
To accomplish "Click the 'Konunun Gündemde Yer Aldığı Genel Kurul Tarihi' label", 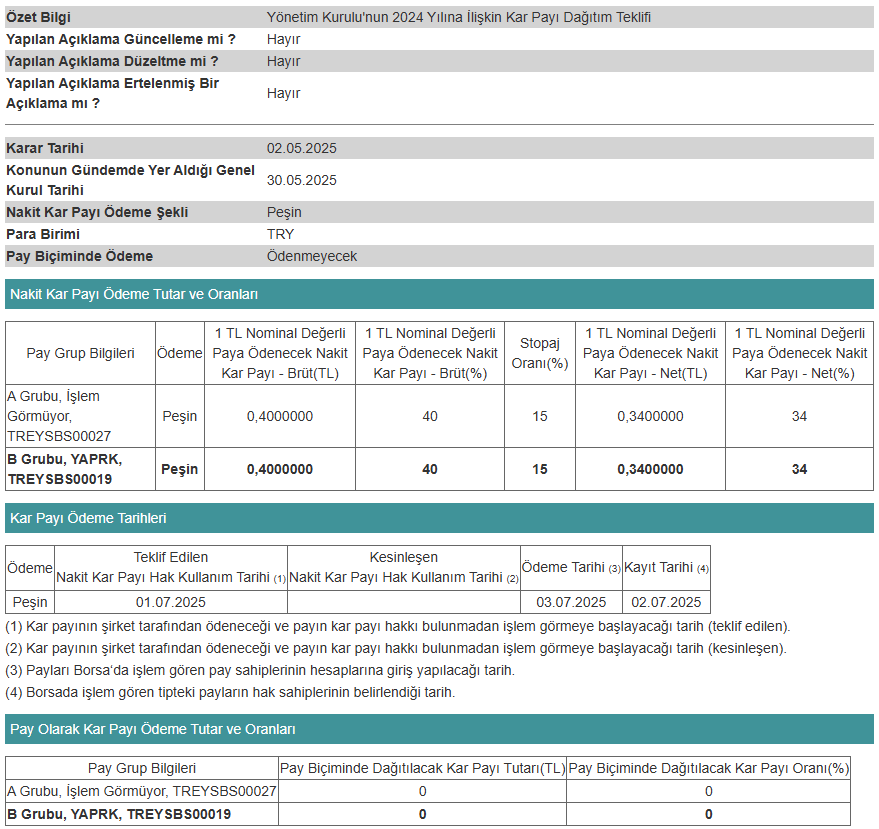I will 130,180.
